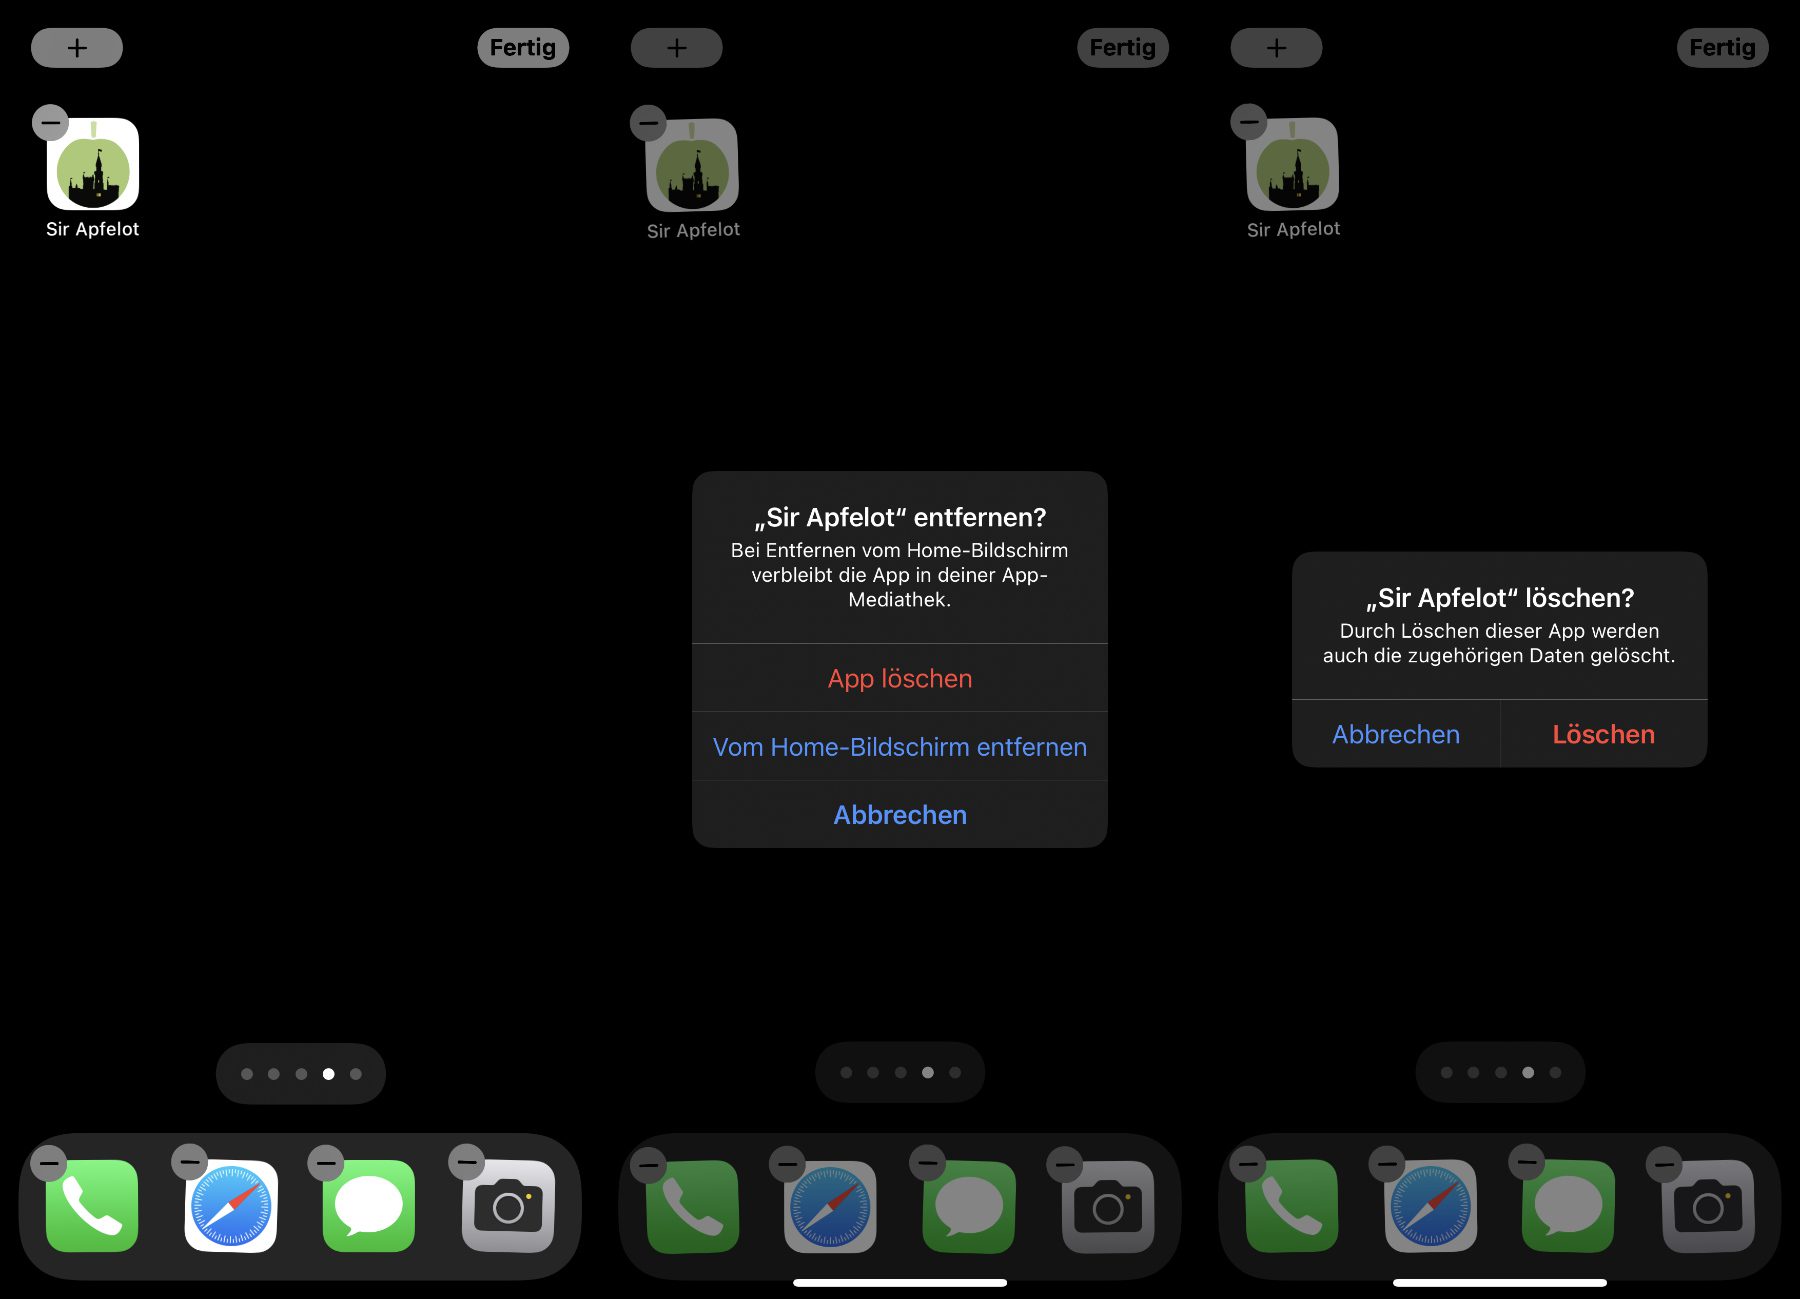Image resolution: width=1800 pixels, height=1299 pixels.
Task: Open Messages in the left screen's dock
Action: (x=369, y=1206)
